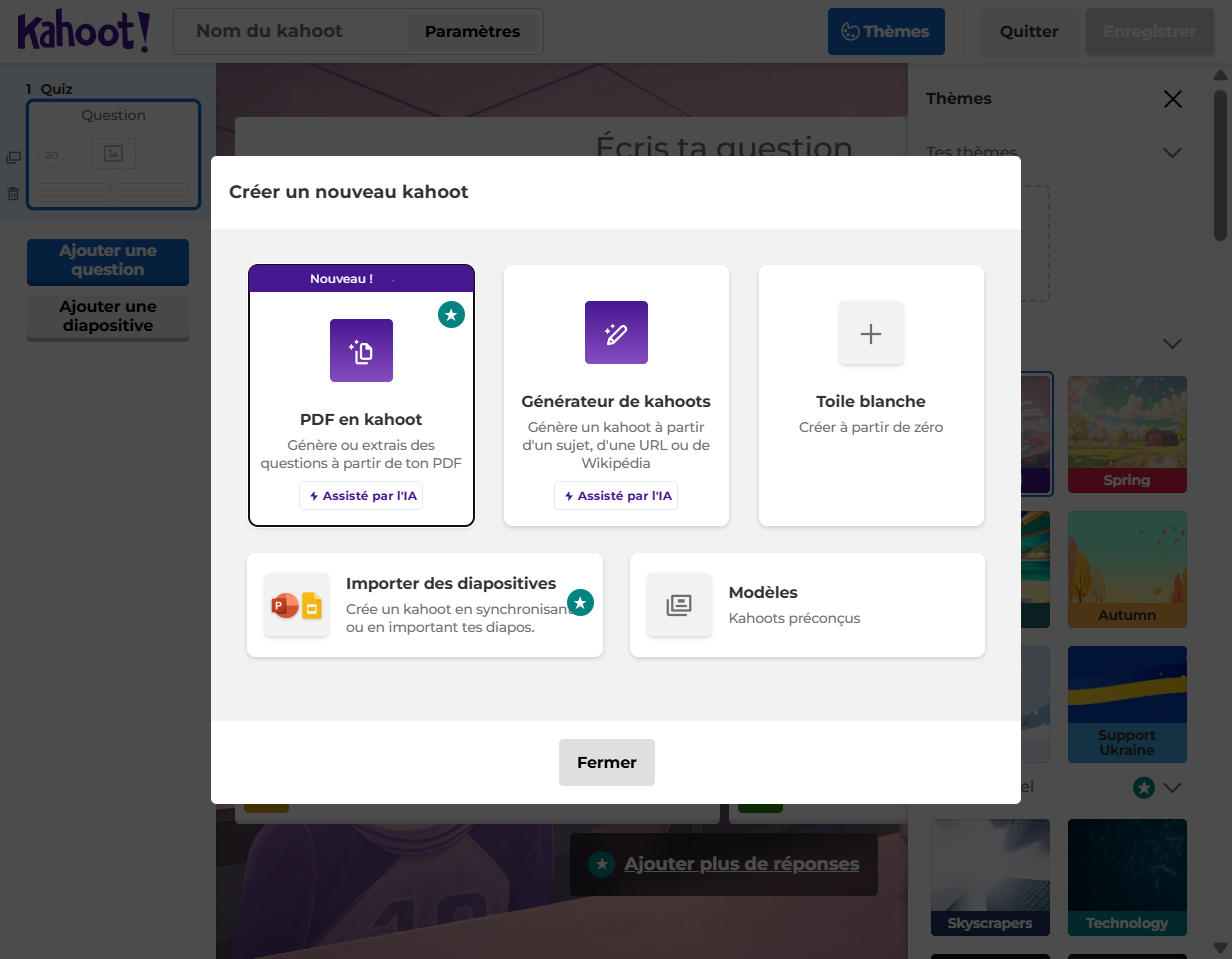Viewport: 1232px width, 959px height.
Task: Click the Quitter button
Action: [x=1029, y=31]
